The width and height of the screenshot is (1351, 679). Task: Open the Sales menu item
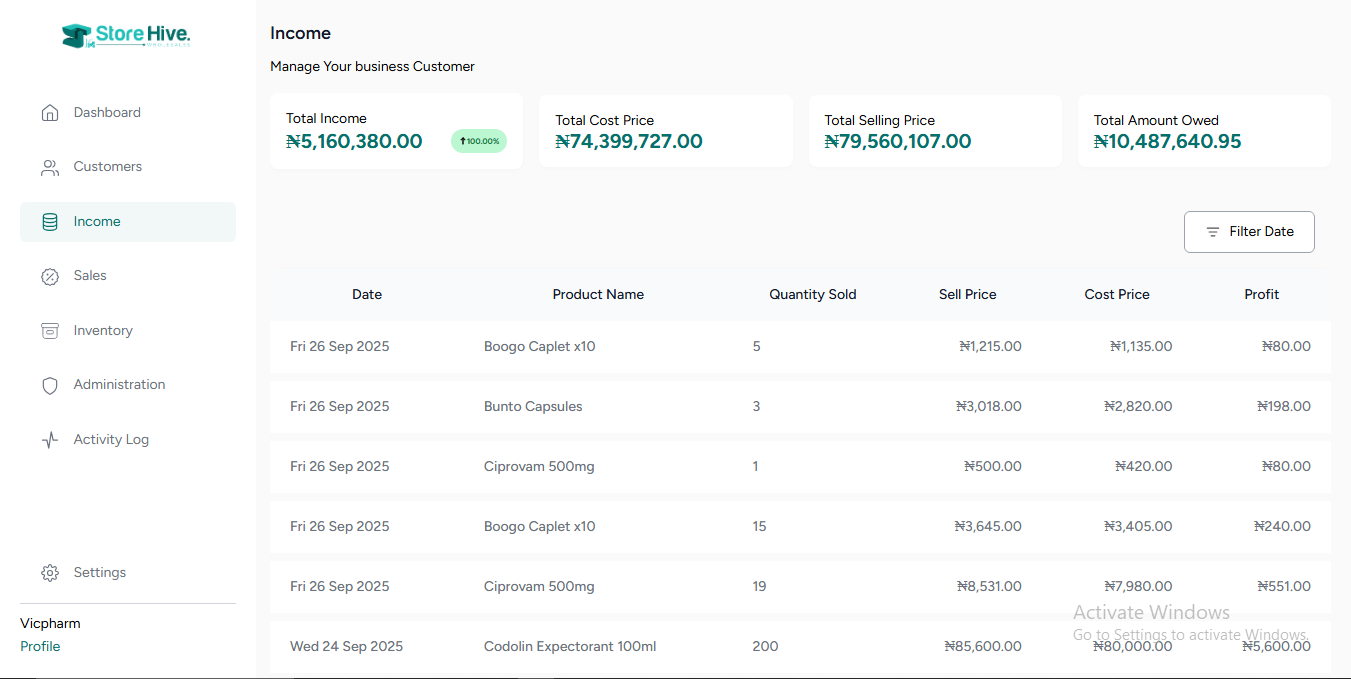click(90, 276)
